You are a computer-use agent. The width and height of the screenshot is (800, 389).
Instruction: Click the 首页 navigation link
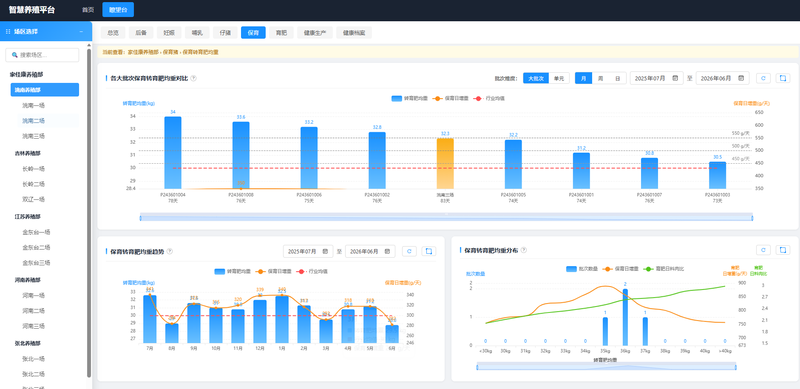[x=88, y=10]
